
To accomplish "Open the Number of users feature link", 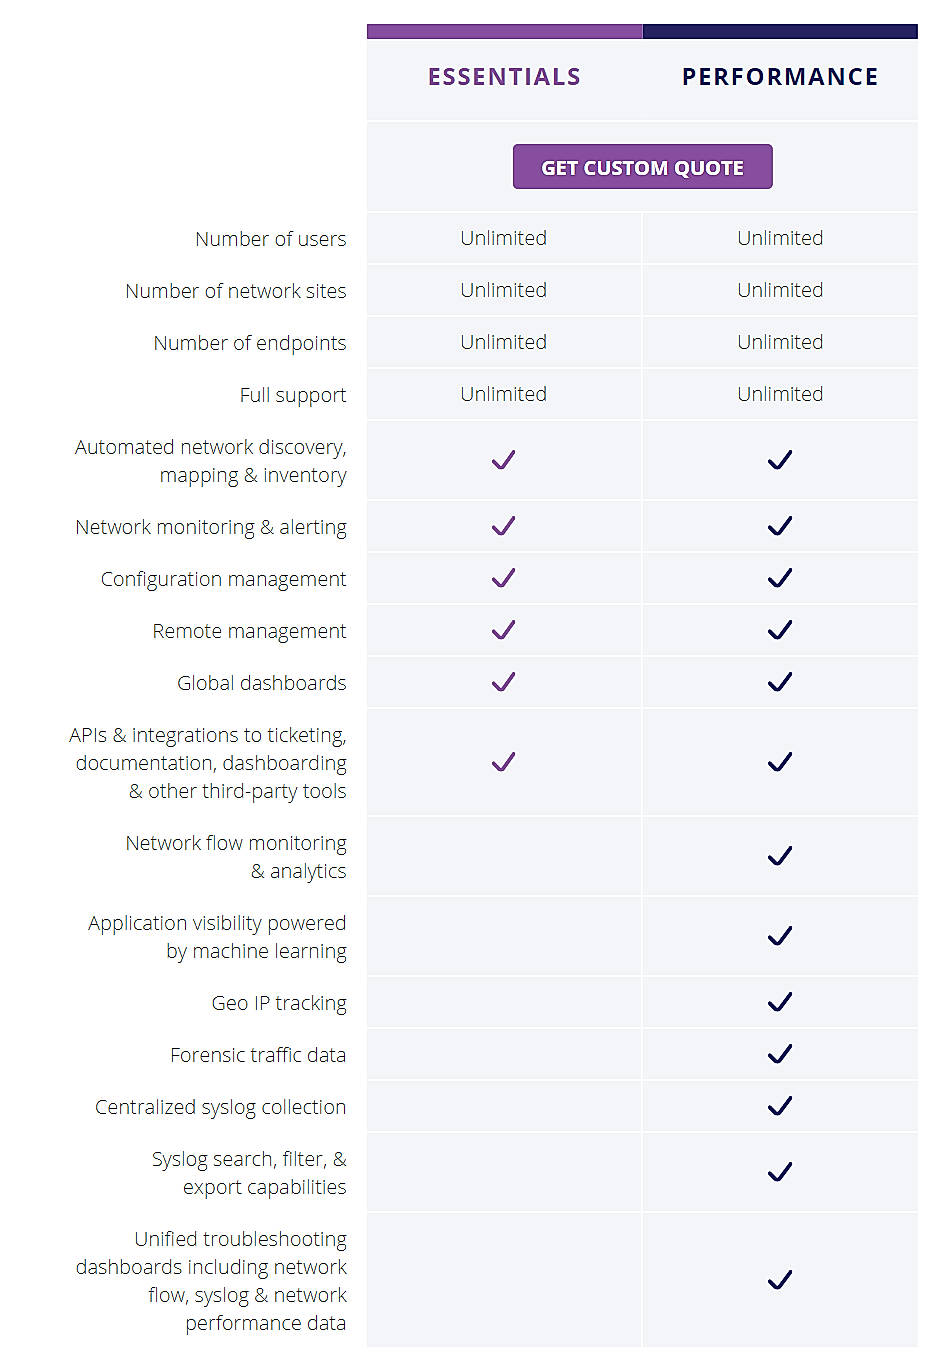I will (x=270, y=239).
